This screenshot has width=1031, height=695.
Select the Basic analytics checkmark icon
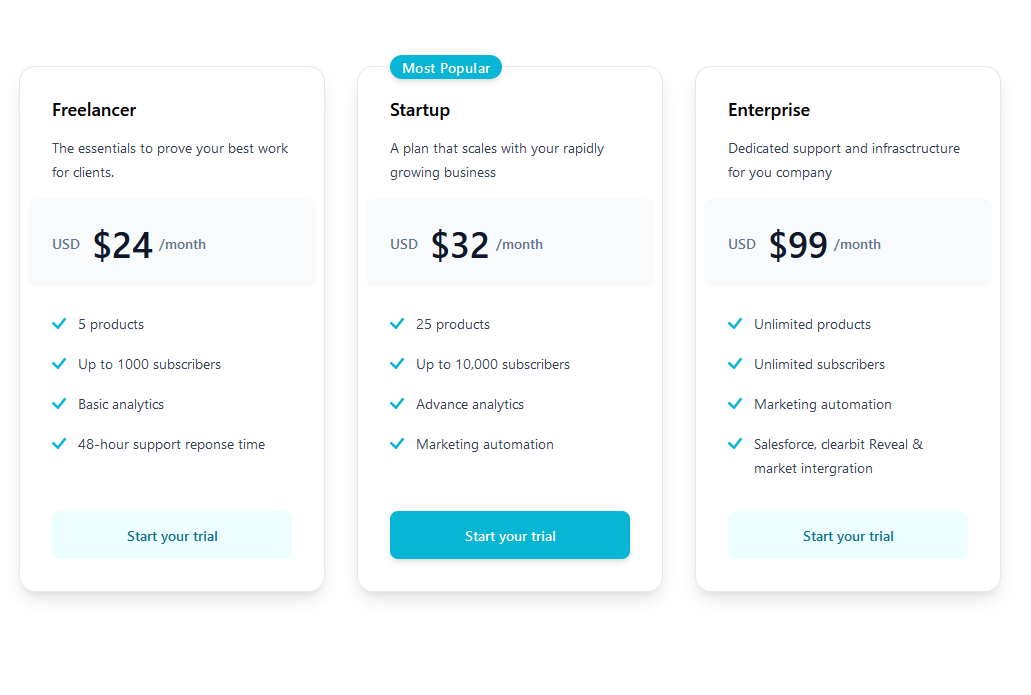[59, 404]
